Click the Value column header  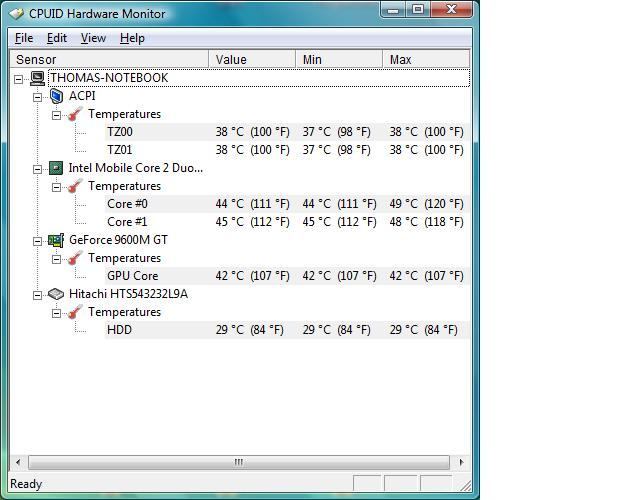pos(252,60)
